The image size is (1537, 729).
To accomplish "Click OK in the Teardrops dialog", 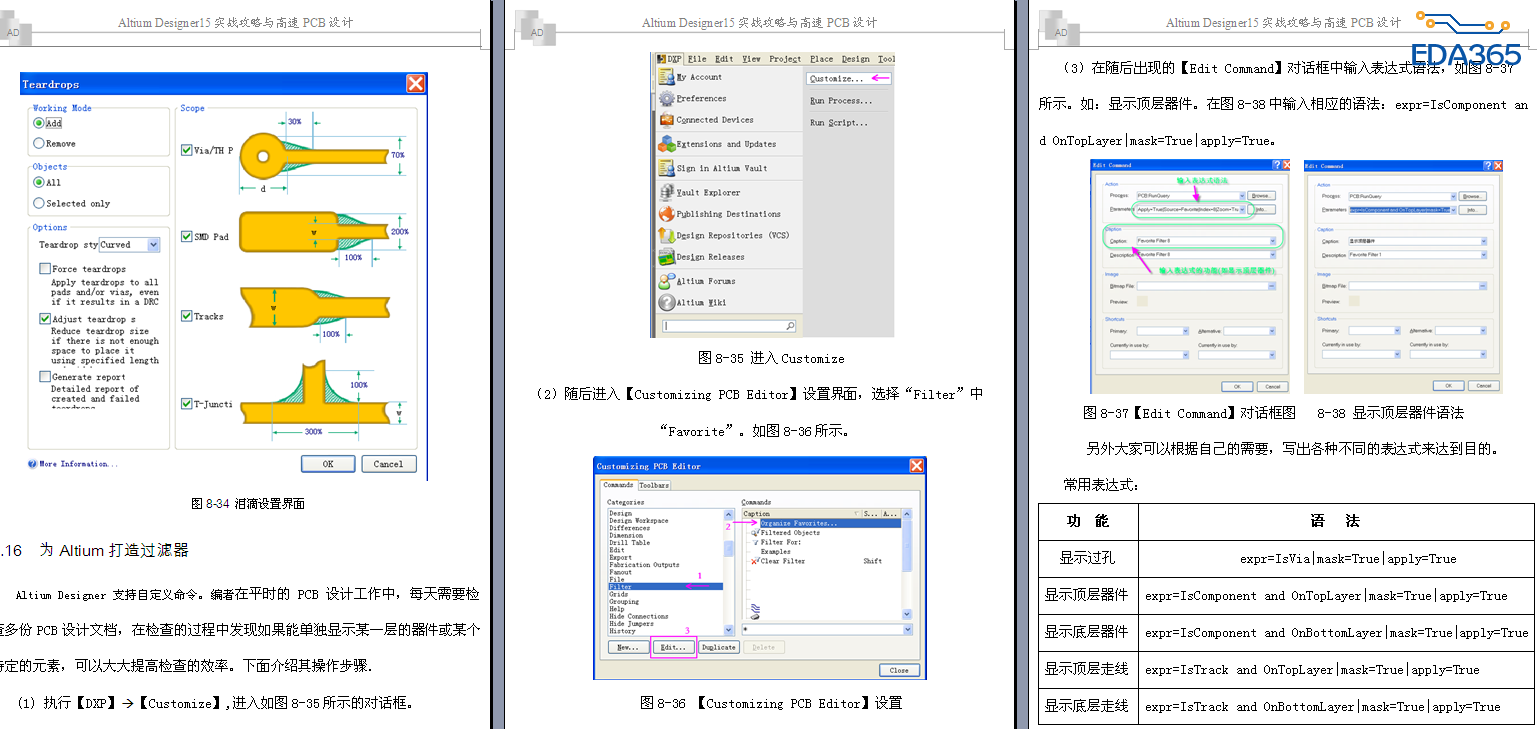I will [328, 464].
